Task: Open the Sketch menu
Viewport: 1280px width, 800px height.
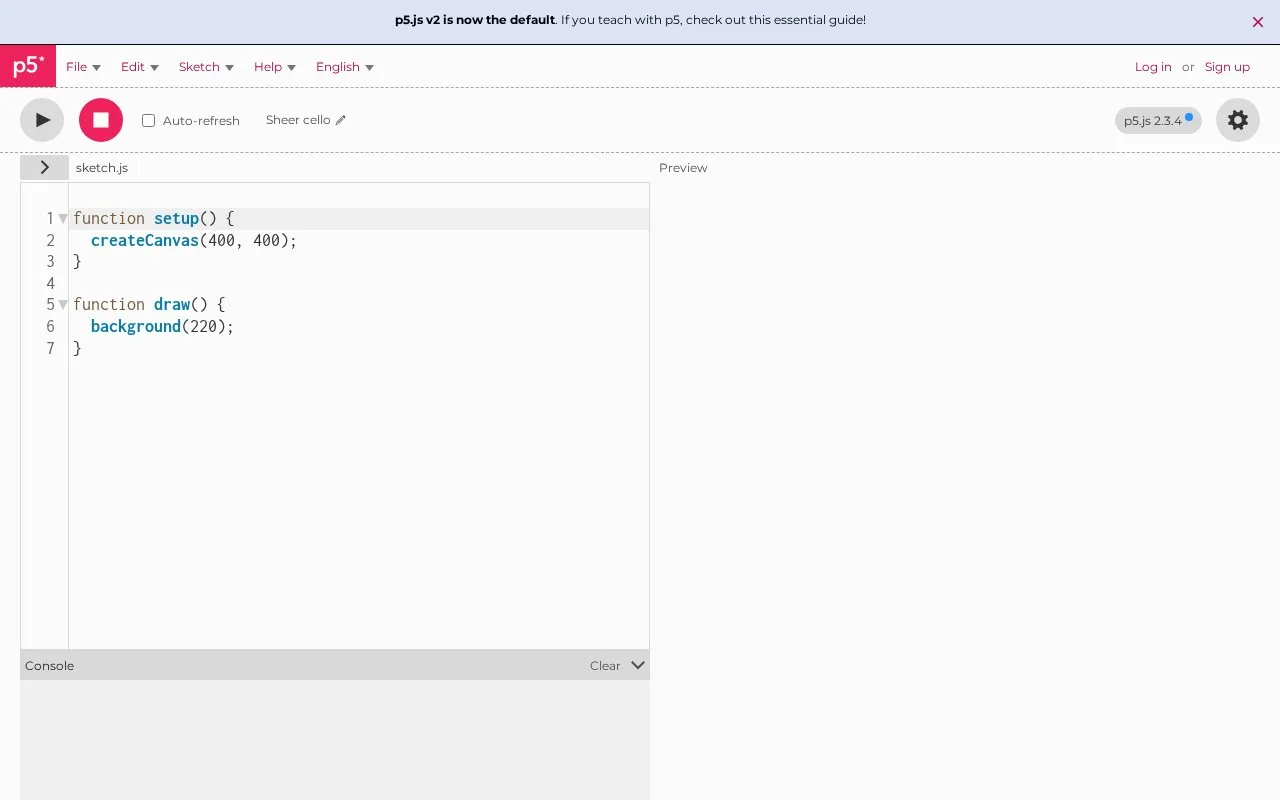Action: click(206, 67)
